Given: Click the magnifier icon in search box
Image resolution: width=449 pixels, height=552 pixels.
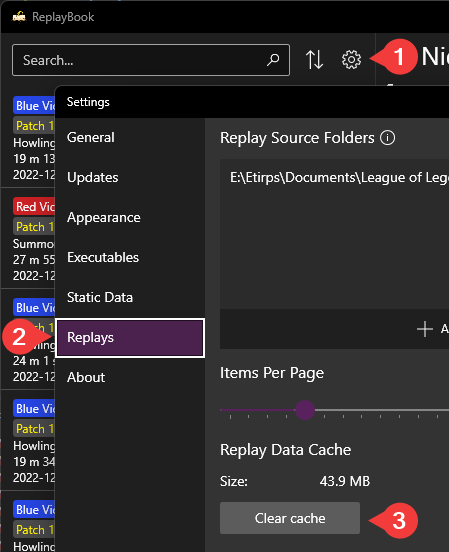Looking at the screenshot, I should [x=273, y=60].
